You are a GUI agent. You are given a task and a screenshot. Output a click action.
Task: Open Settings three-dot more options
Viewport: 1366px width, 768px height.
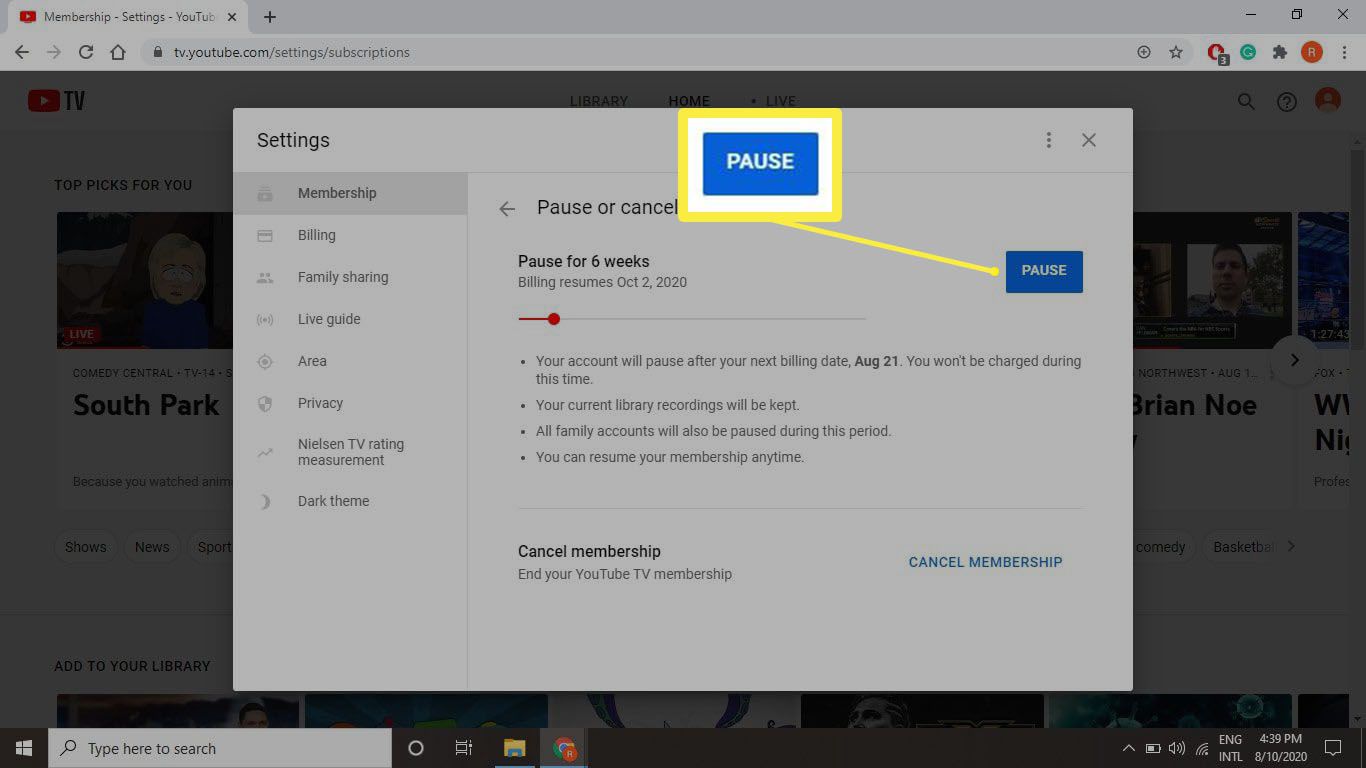(x=1048, y=140)
